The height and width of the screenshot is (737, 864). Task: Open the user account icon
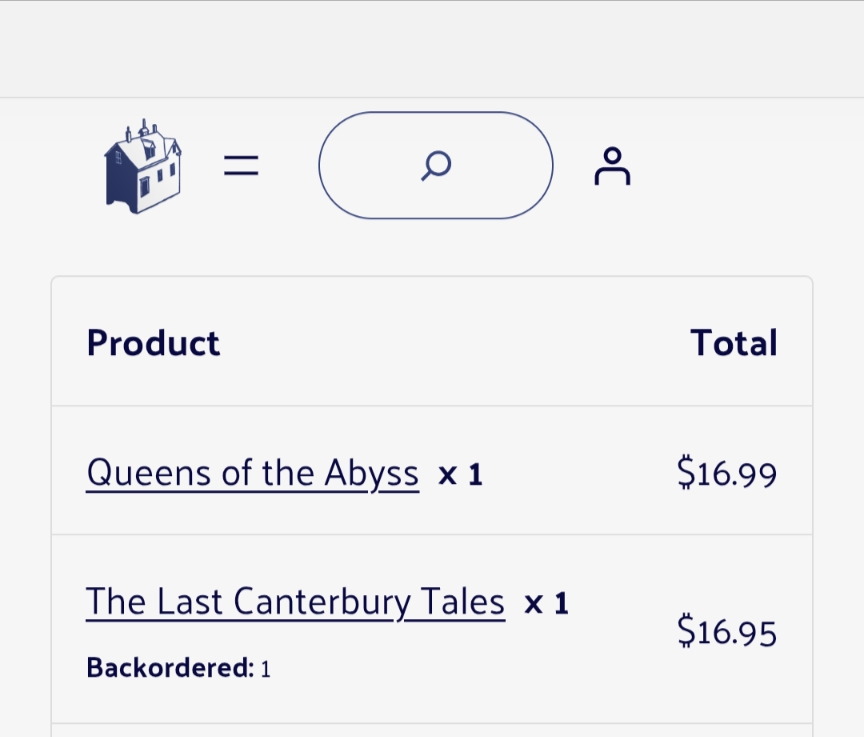pyautogui.click(x=612, y=166)
